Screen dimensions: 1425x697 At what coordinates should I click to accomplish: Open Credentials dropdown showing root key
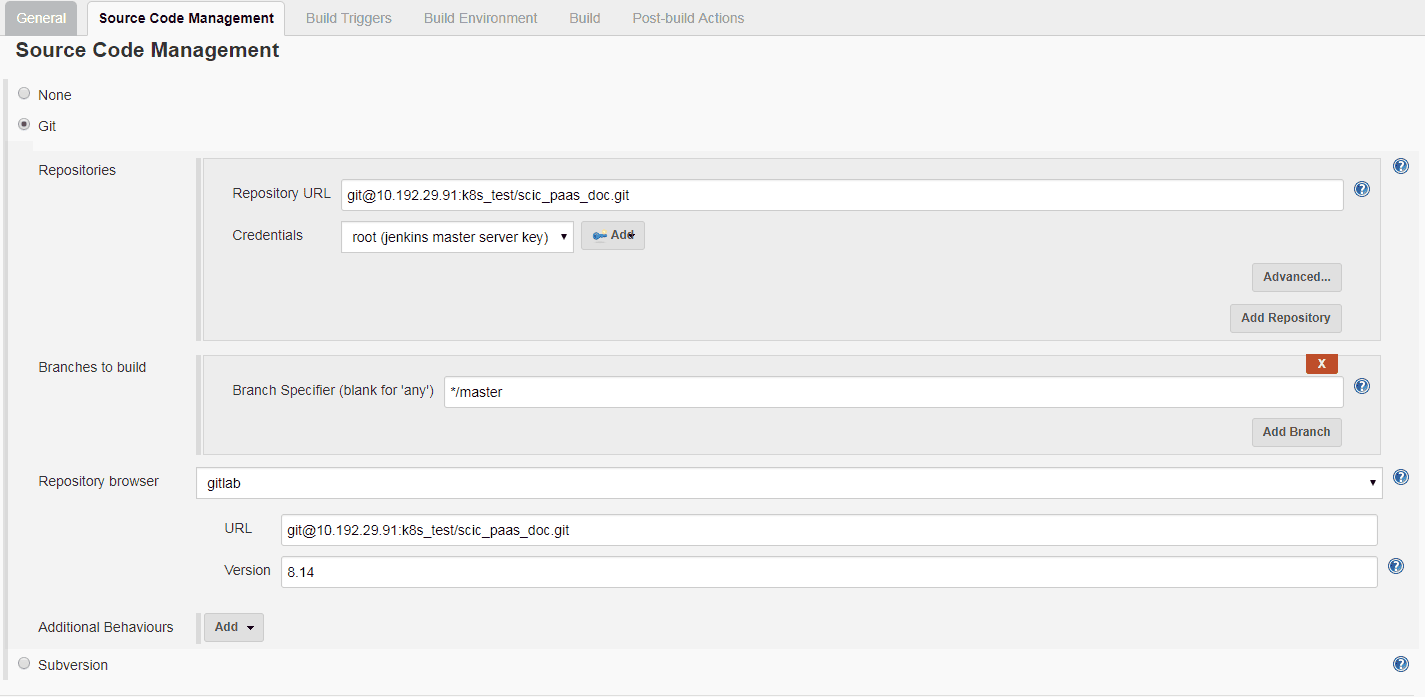point(457,237)
